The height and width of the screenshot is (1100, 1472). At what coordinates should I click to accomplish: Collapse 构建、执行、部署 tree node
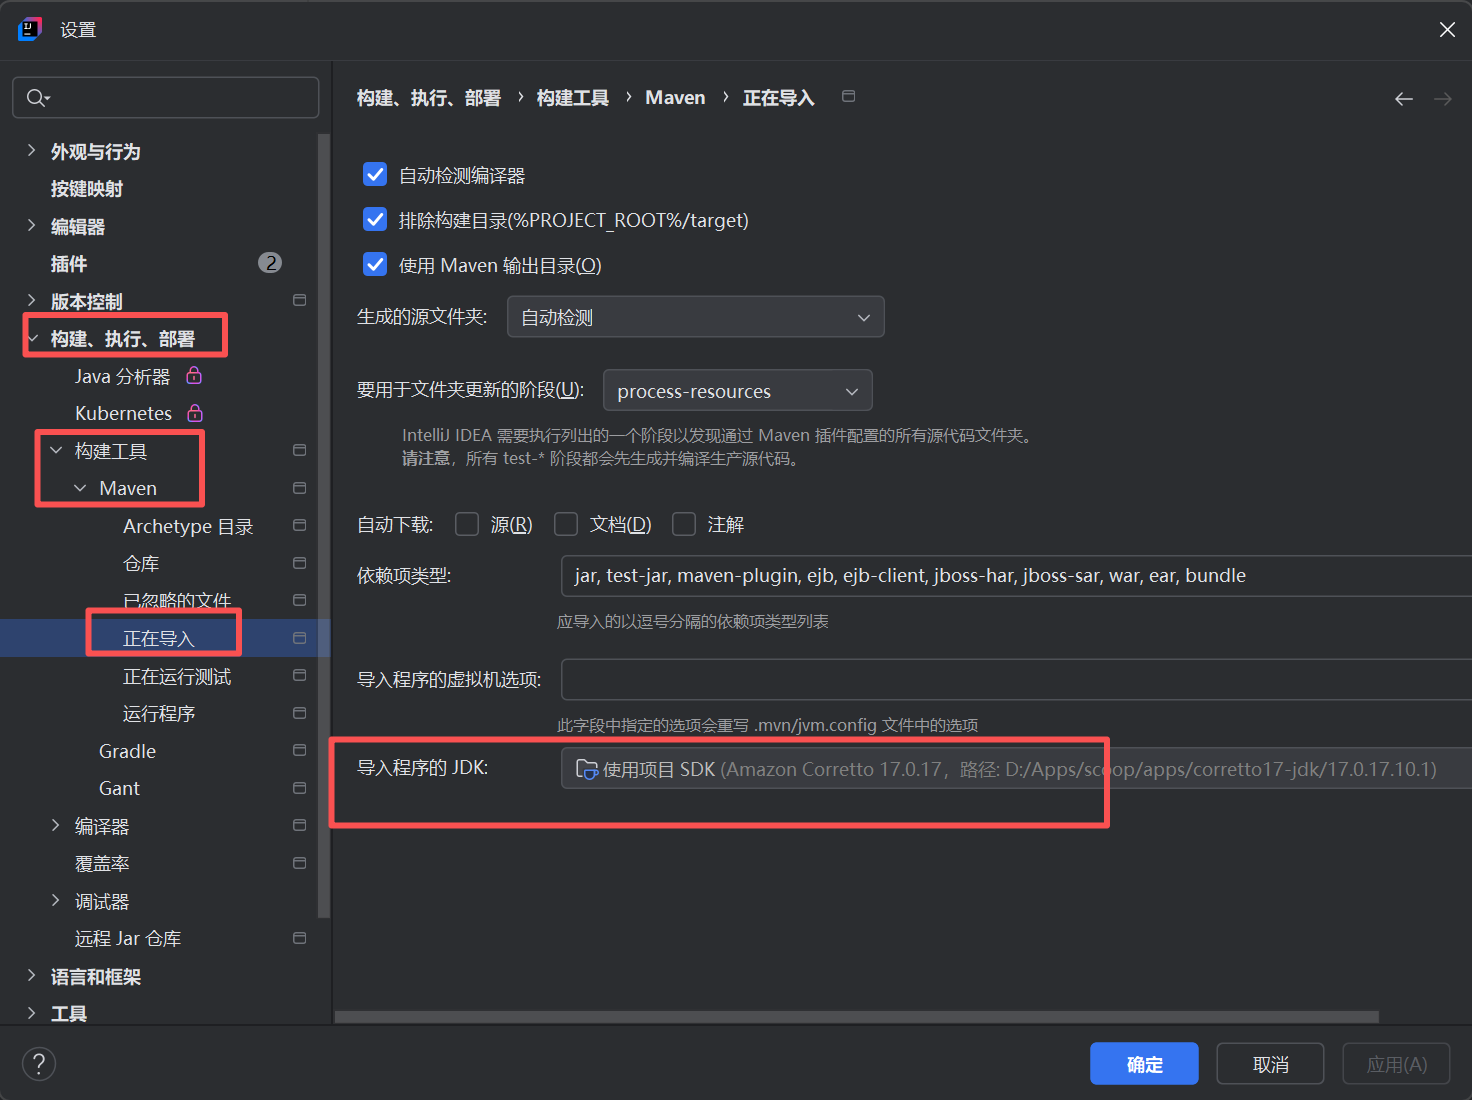click(x=32, y=339)
